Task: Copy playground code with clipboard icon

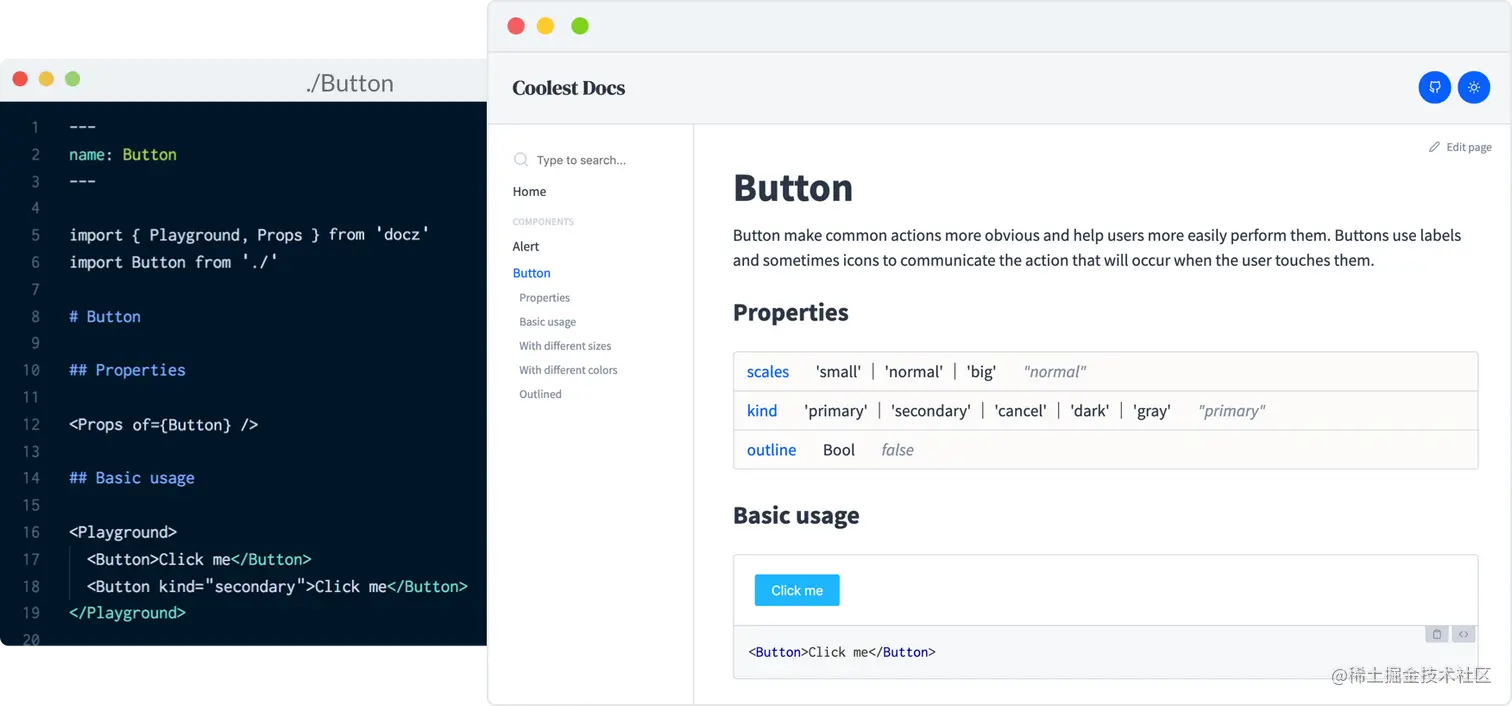Action: (1437, 634)
